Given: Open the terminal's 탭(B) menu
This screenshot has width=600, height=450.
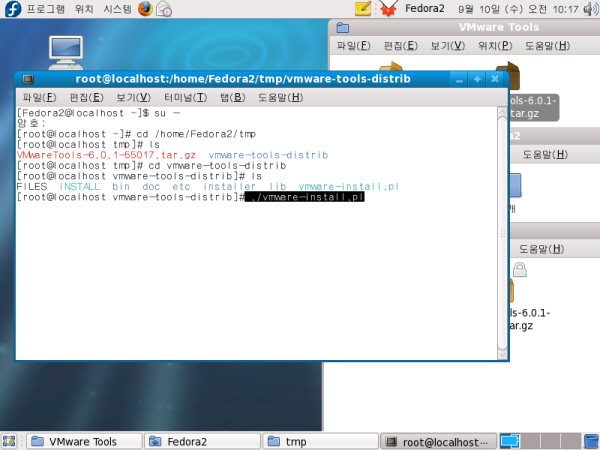Looking at the screenshot, I should [x=233, y=98].
